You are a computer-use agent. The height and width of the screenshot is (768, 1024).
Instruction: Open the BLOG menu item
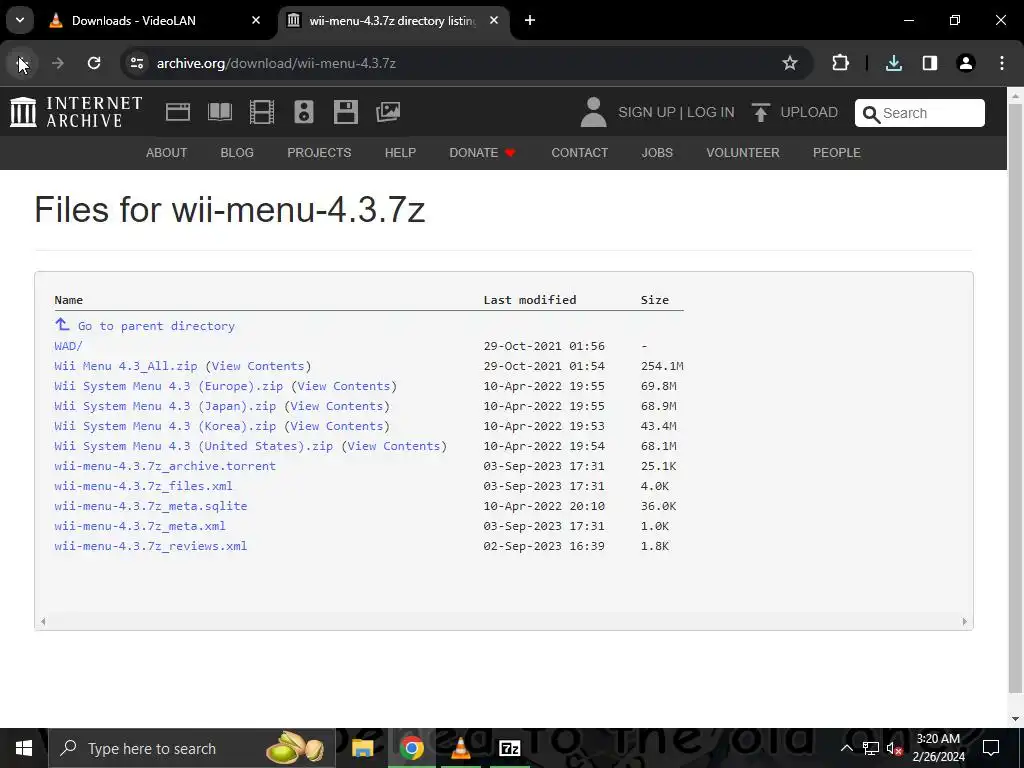click(x=237, y=153)
